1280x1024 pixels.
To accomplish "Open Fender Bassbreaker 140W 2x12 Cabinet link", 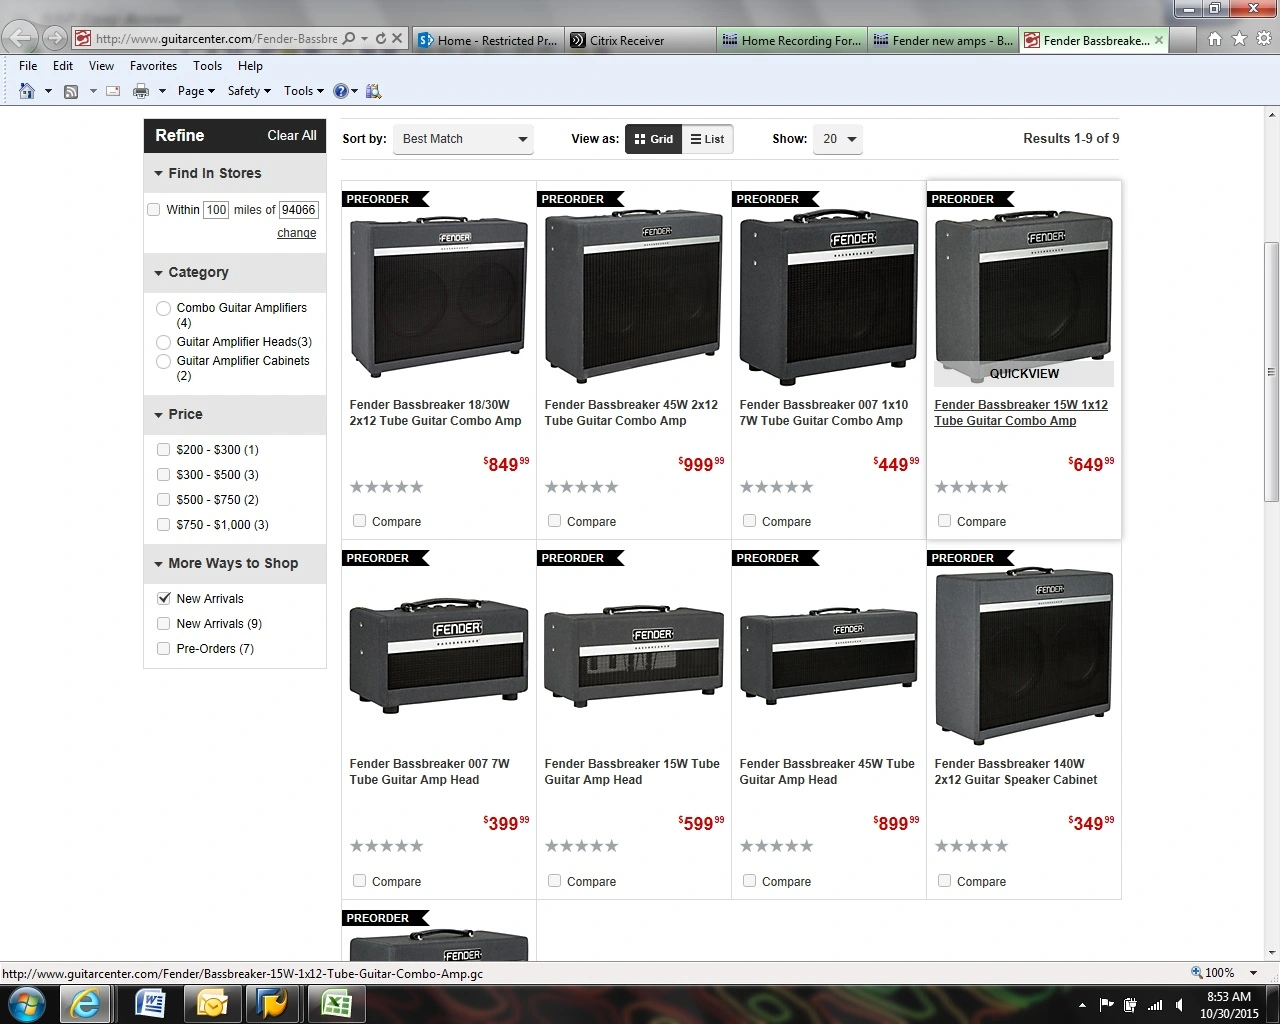I will 1016,772.
